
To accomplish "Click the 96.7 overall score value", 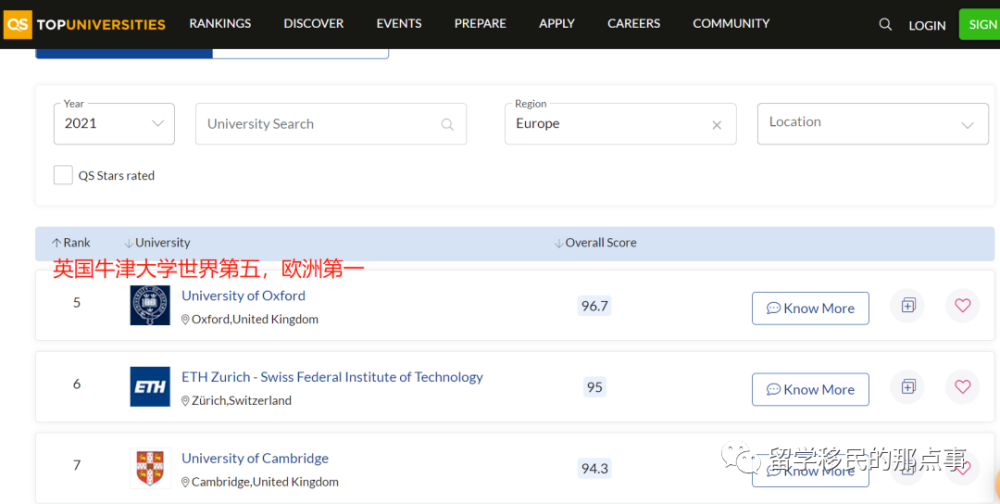I will click(594, 306).
